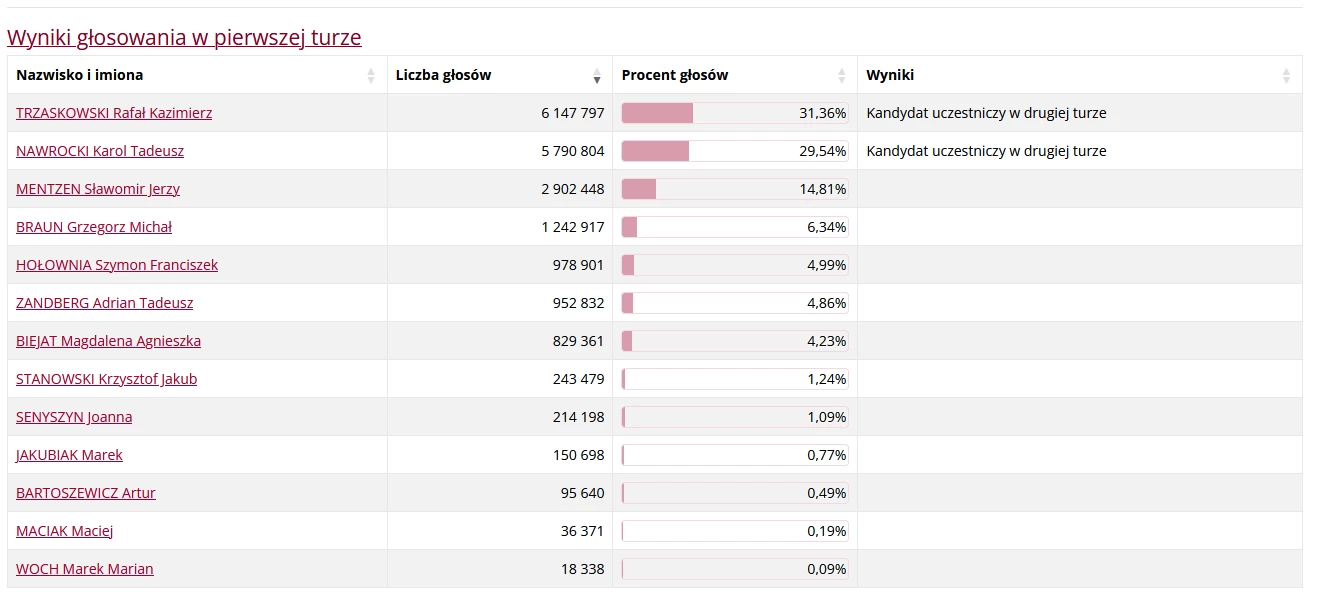Click Procent głosów sort arrows icon
The image size is (1320, 597).
click(x=842, y=75)
